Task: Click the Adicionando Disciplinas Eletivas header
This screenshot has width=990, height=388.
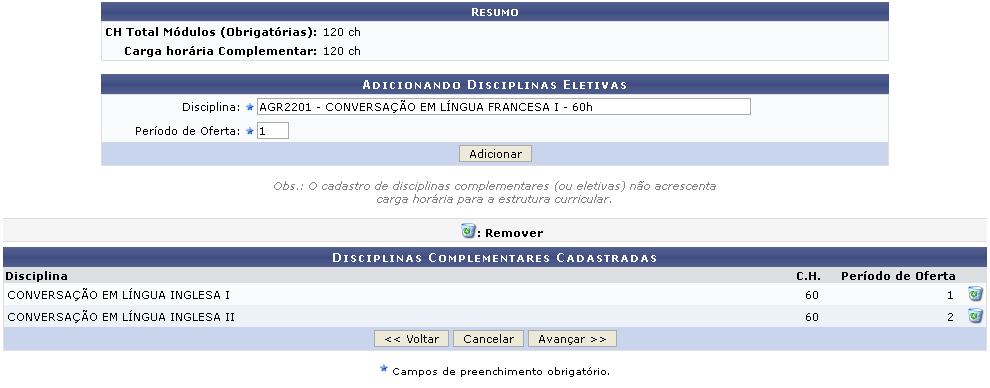Action: click(x=495, y=85)
